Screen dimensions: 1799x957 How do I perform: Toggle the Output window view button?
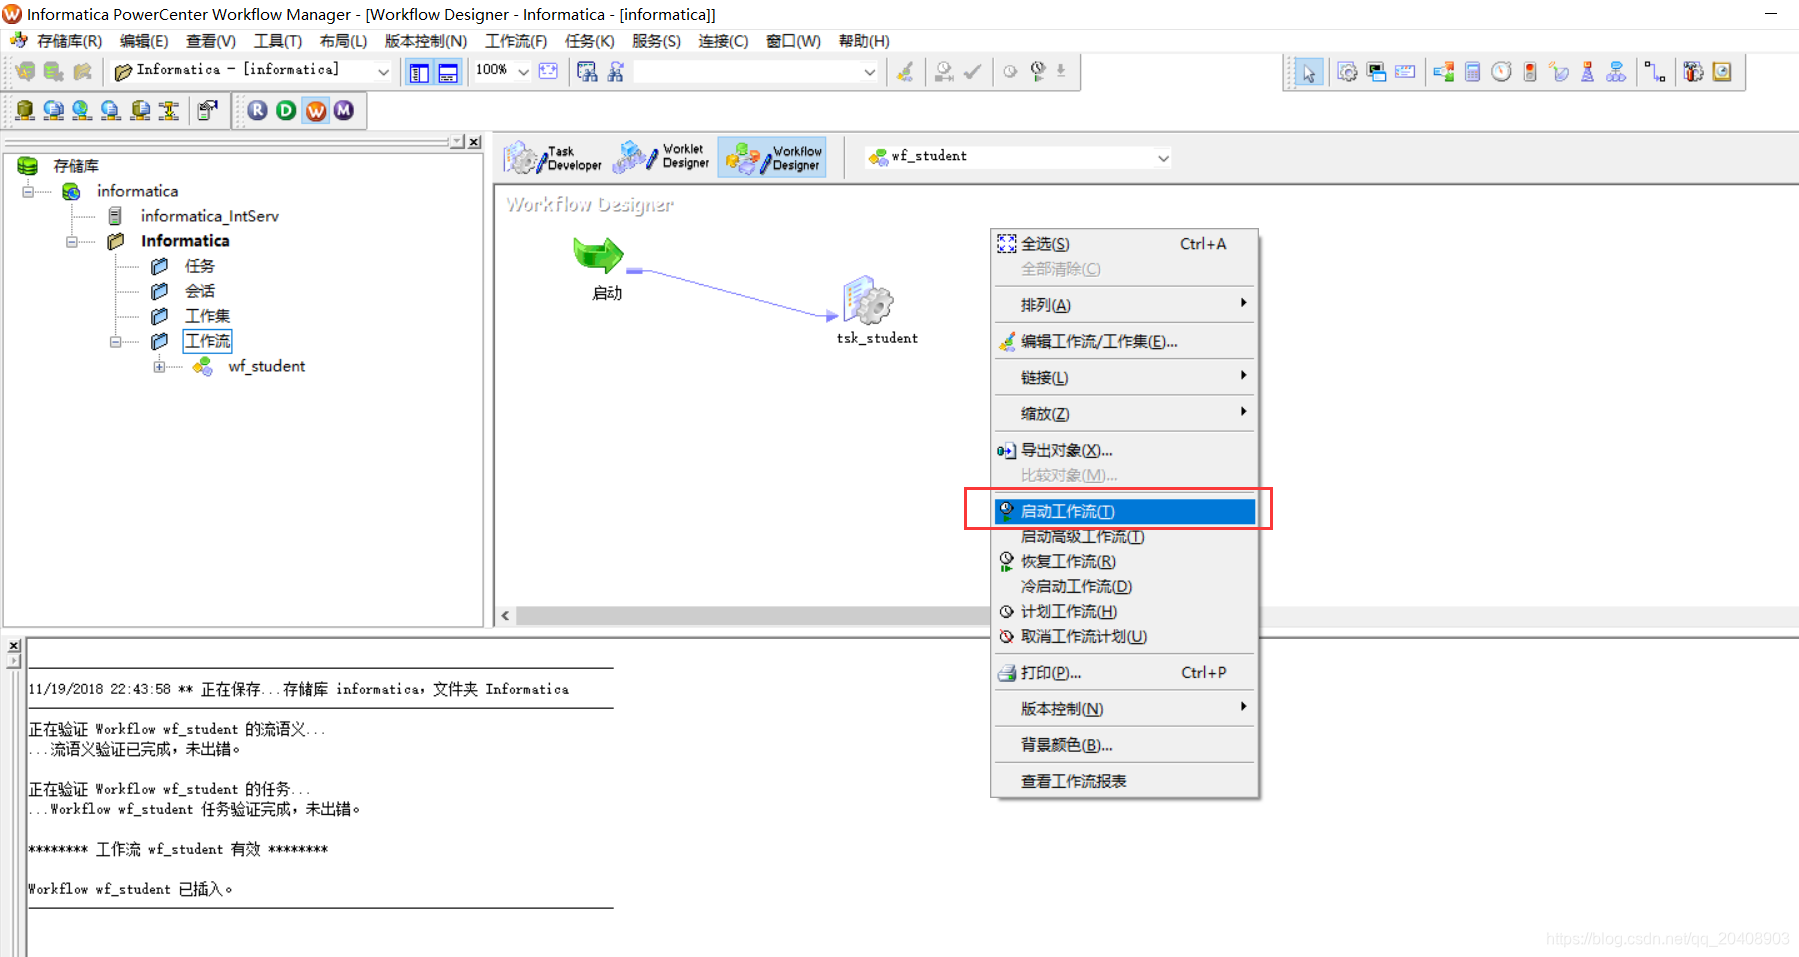(x=448, y=72)
